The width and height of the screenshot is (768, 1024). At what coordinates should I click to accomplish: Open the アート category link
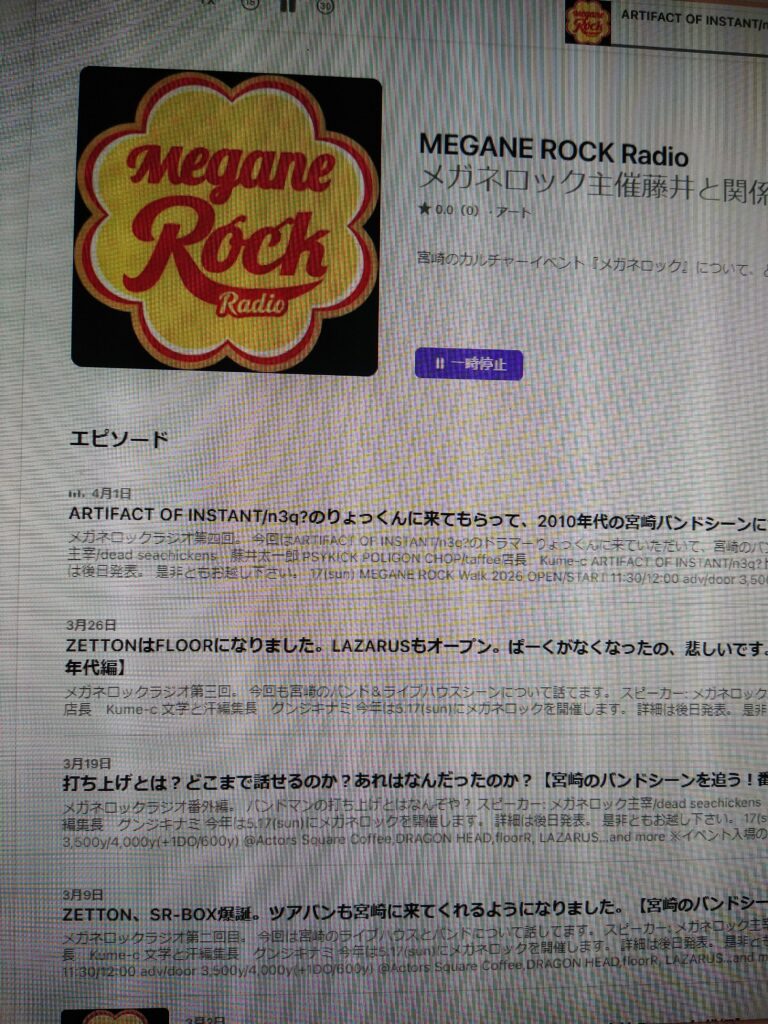[x=514, y=212]
